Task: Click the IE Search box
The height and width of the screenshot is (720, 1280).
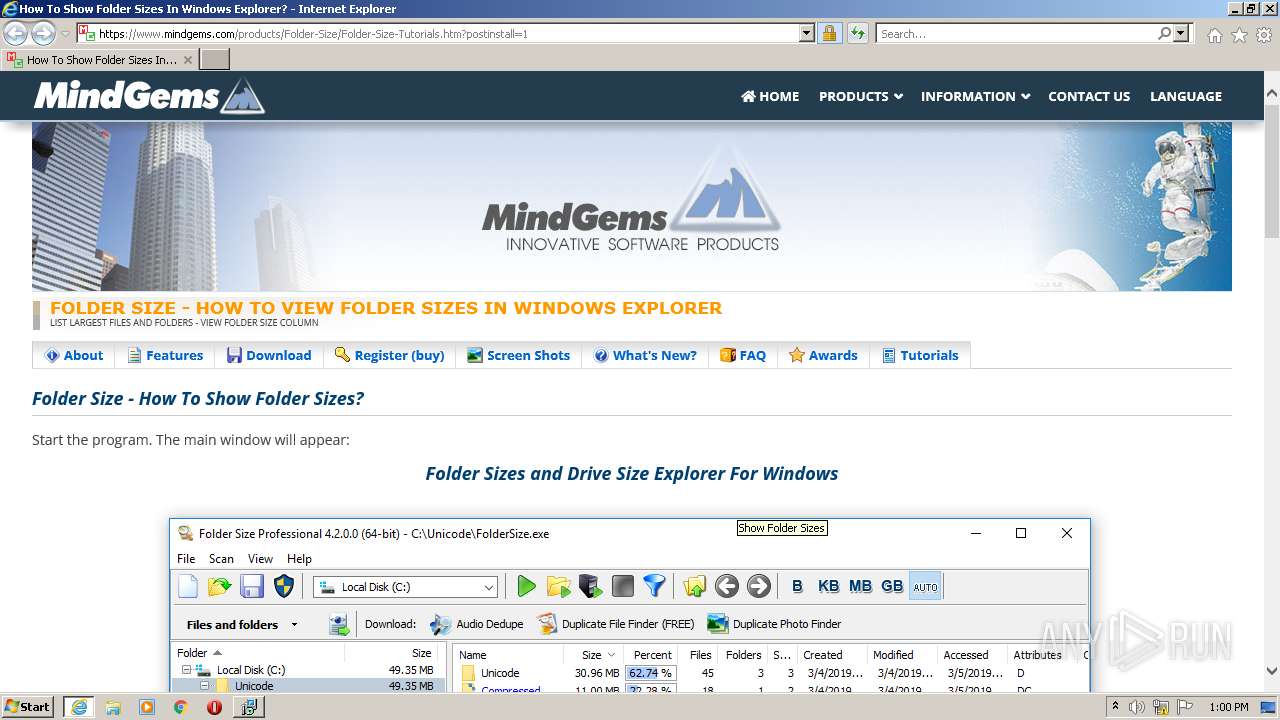Action: pos(1016,33)
